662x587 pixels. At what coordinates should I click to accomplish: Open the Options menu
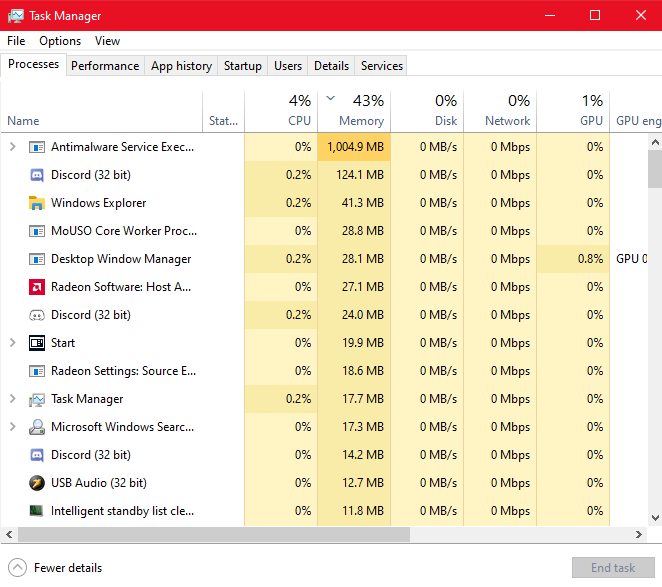point(60,41)
